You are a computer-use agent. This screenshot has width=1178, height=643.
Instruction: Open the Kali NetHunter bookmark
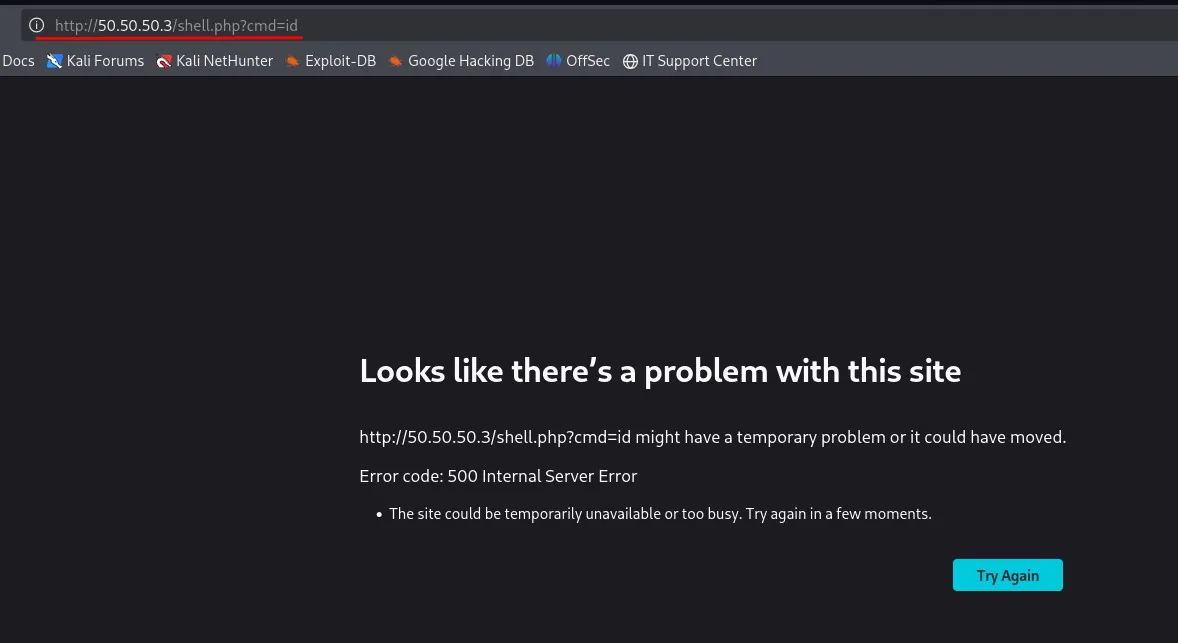coord(215,61)
